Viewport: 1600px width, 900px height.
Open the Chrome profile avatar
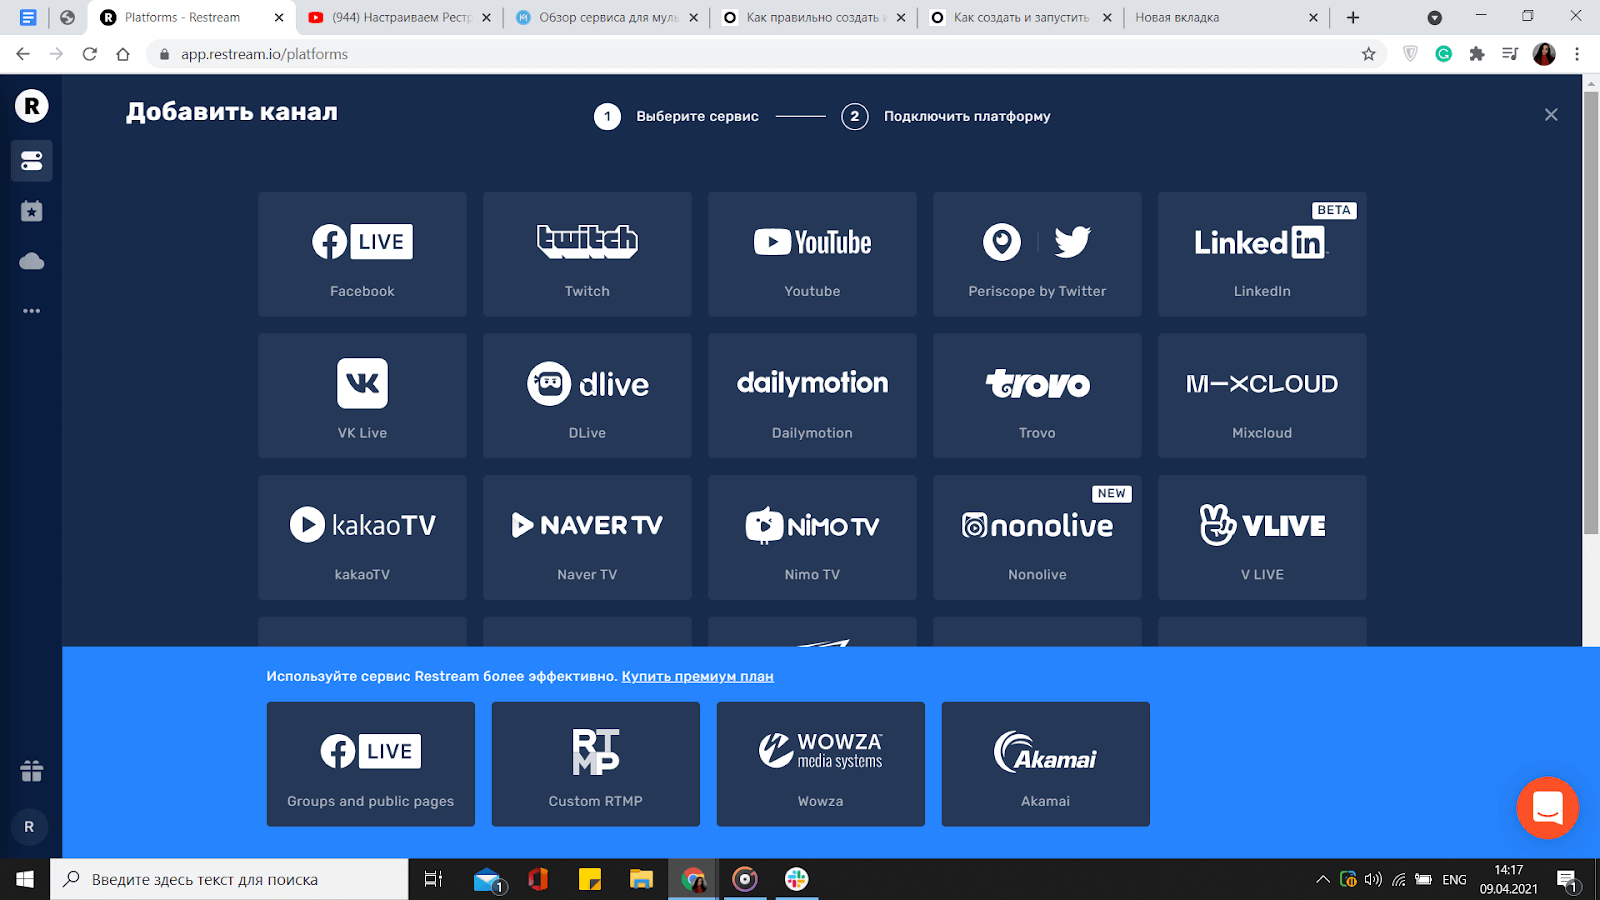tap(1544, 54)
